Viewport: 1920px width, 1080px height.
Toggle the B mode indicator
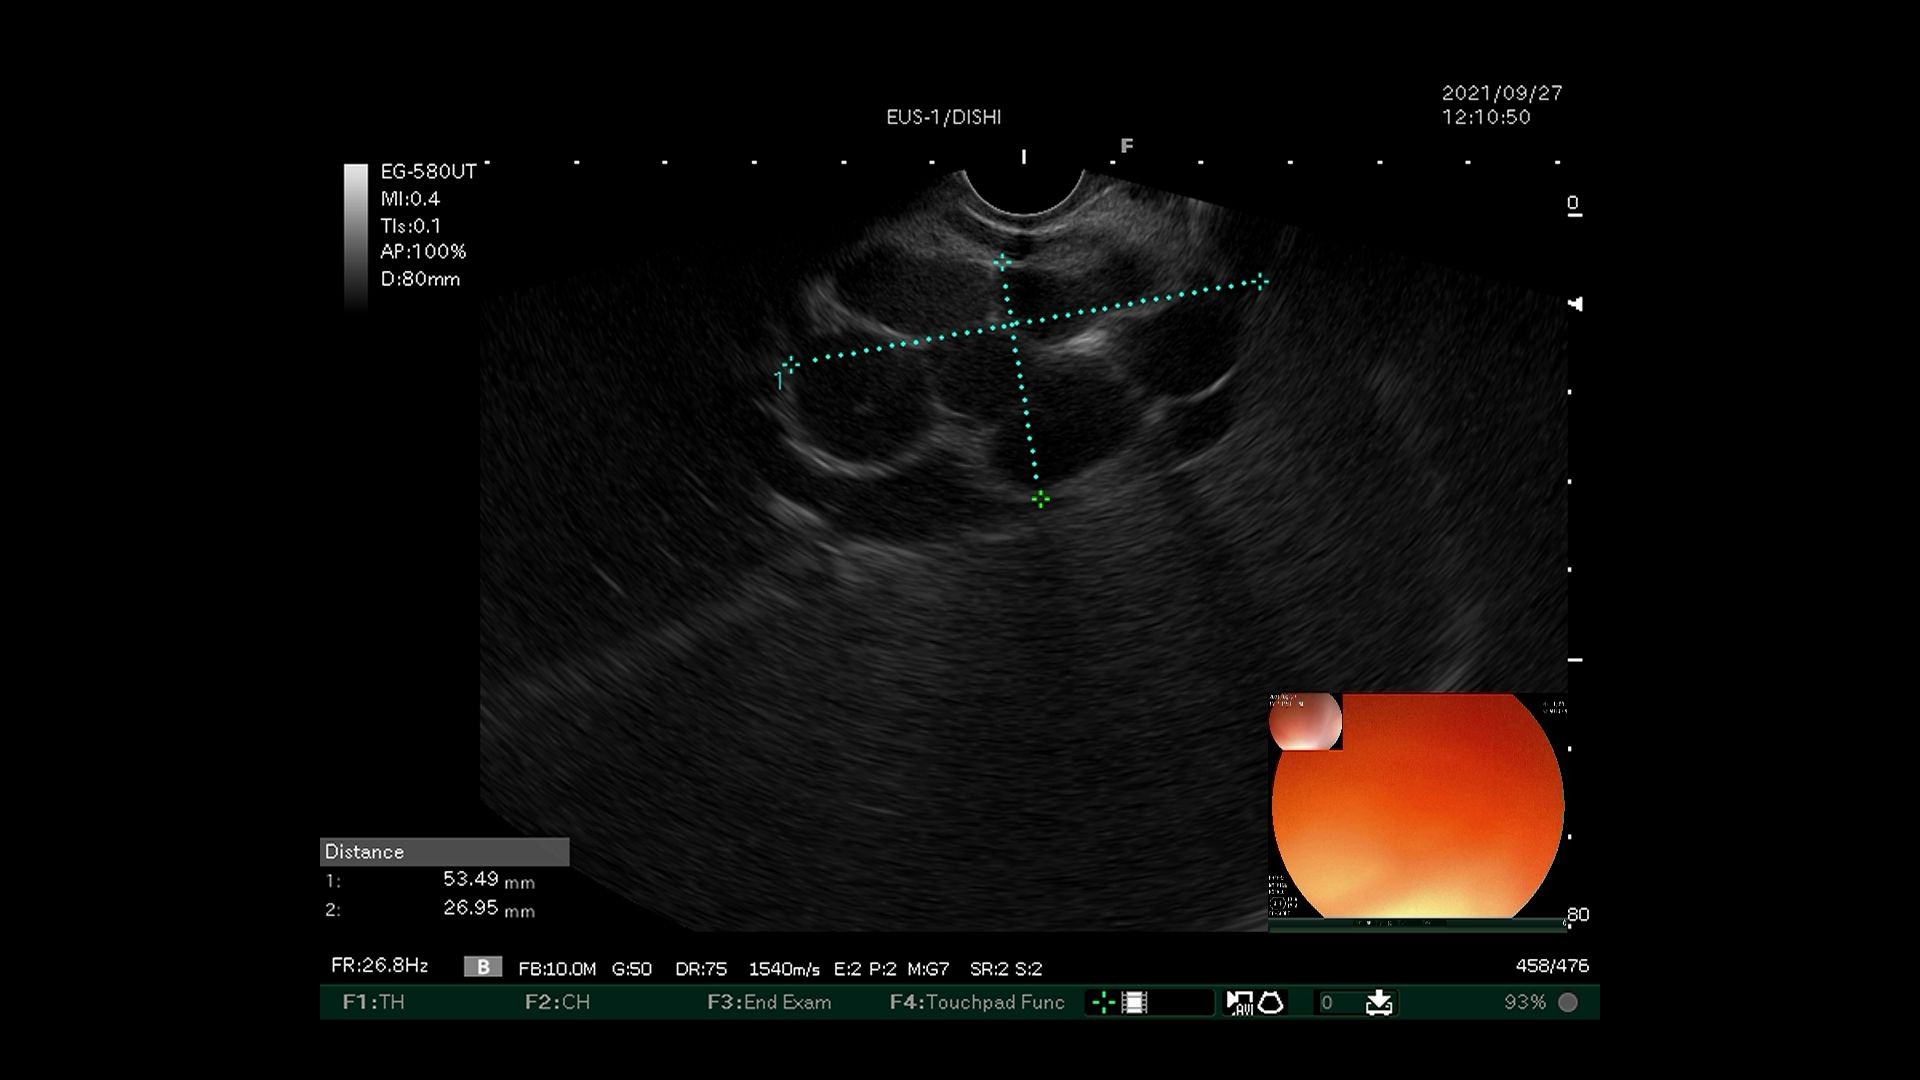click(x=483, y=967)
